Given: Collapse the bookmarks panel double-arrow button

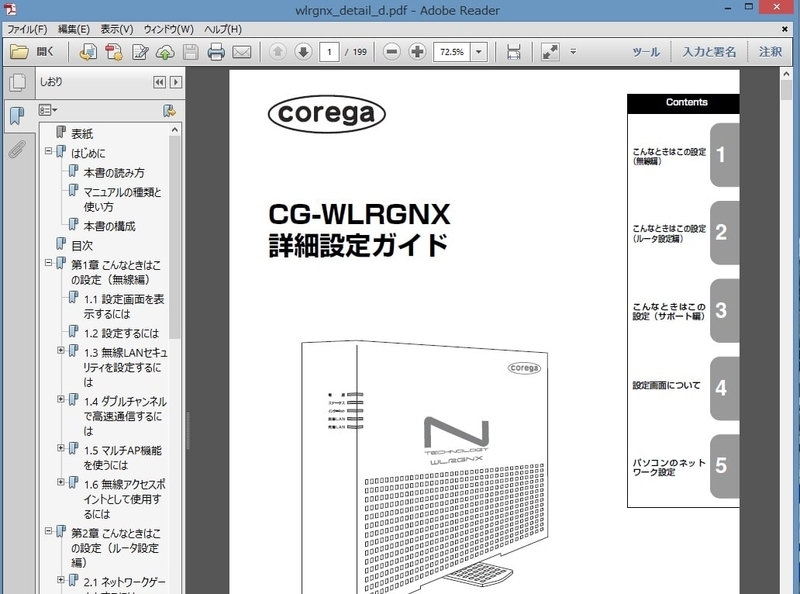Looking at the screenshot, I should tap(159, 82).
